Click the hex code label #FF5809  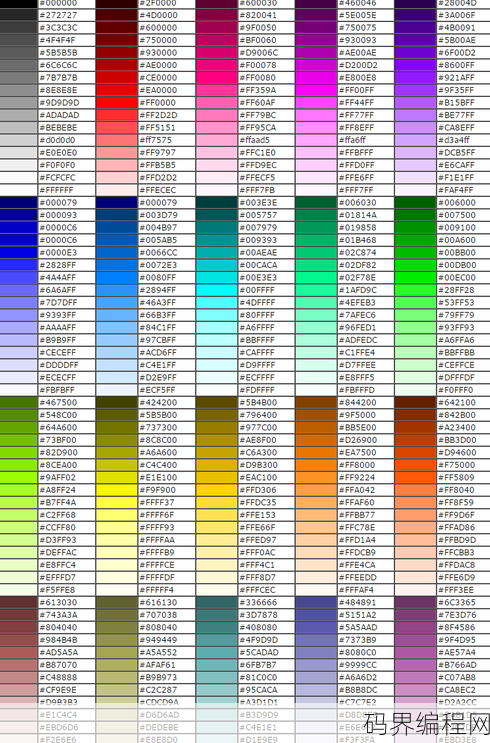pos(456,477)
